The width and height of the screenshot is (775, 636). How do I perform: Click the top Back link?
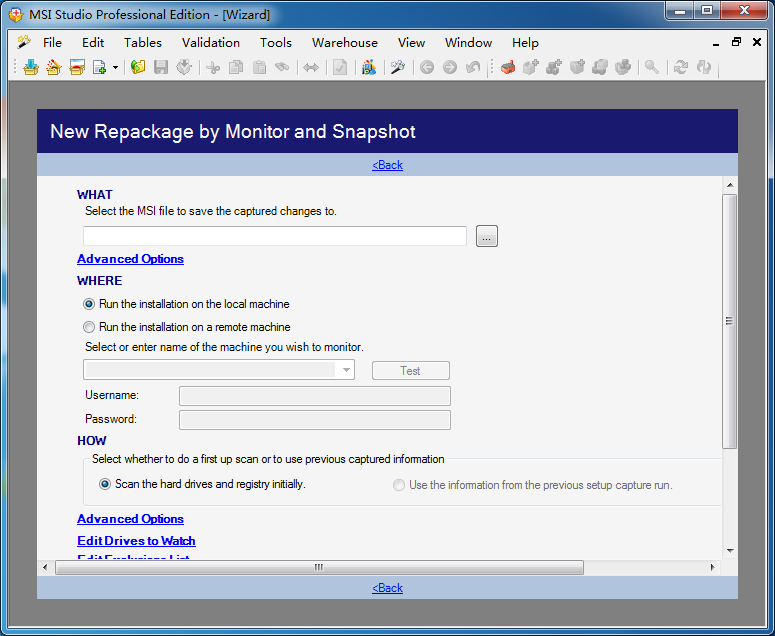[x=387, y=165]
